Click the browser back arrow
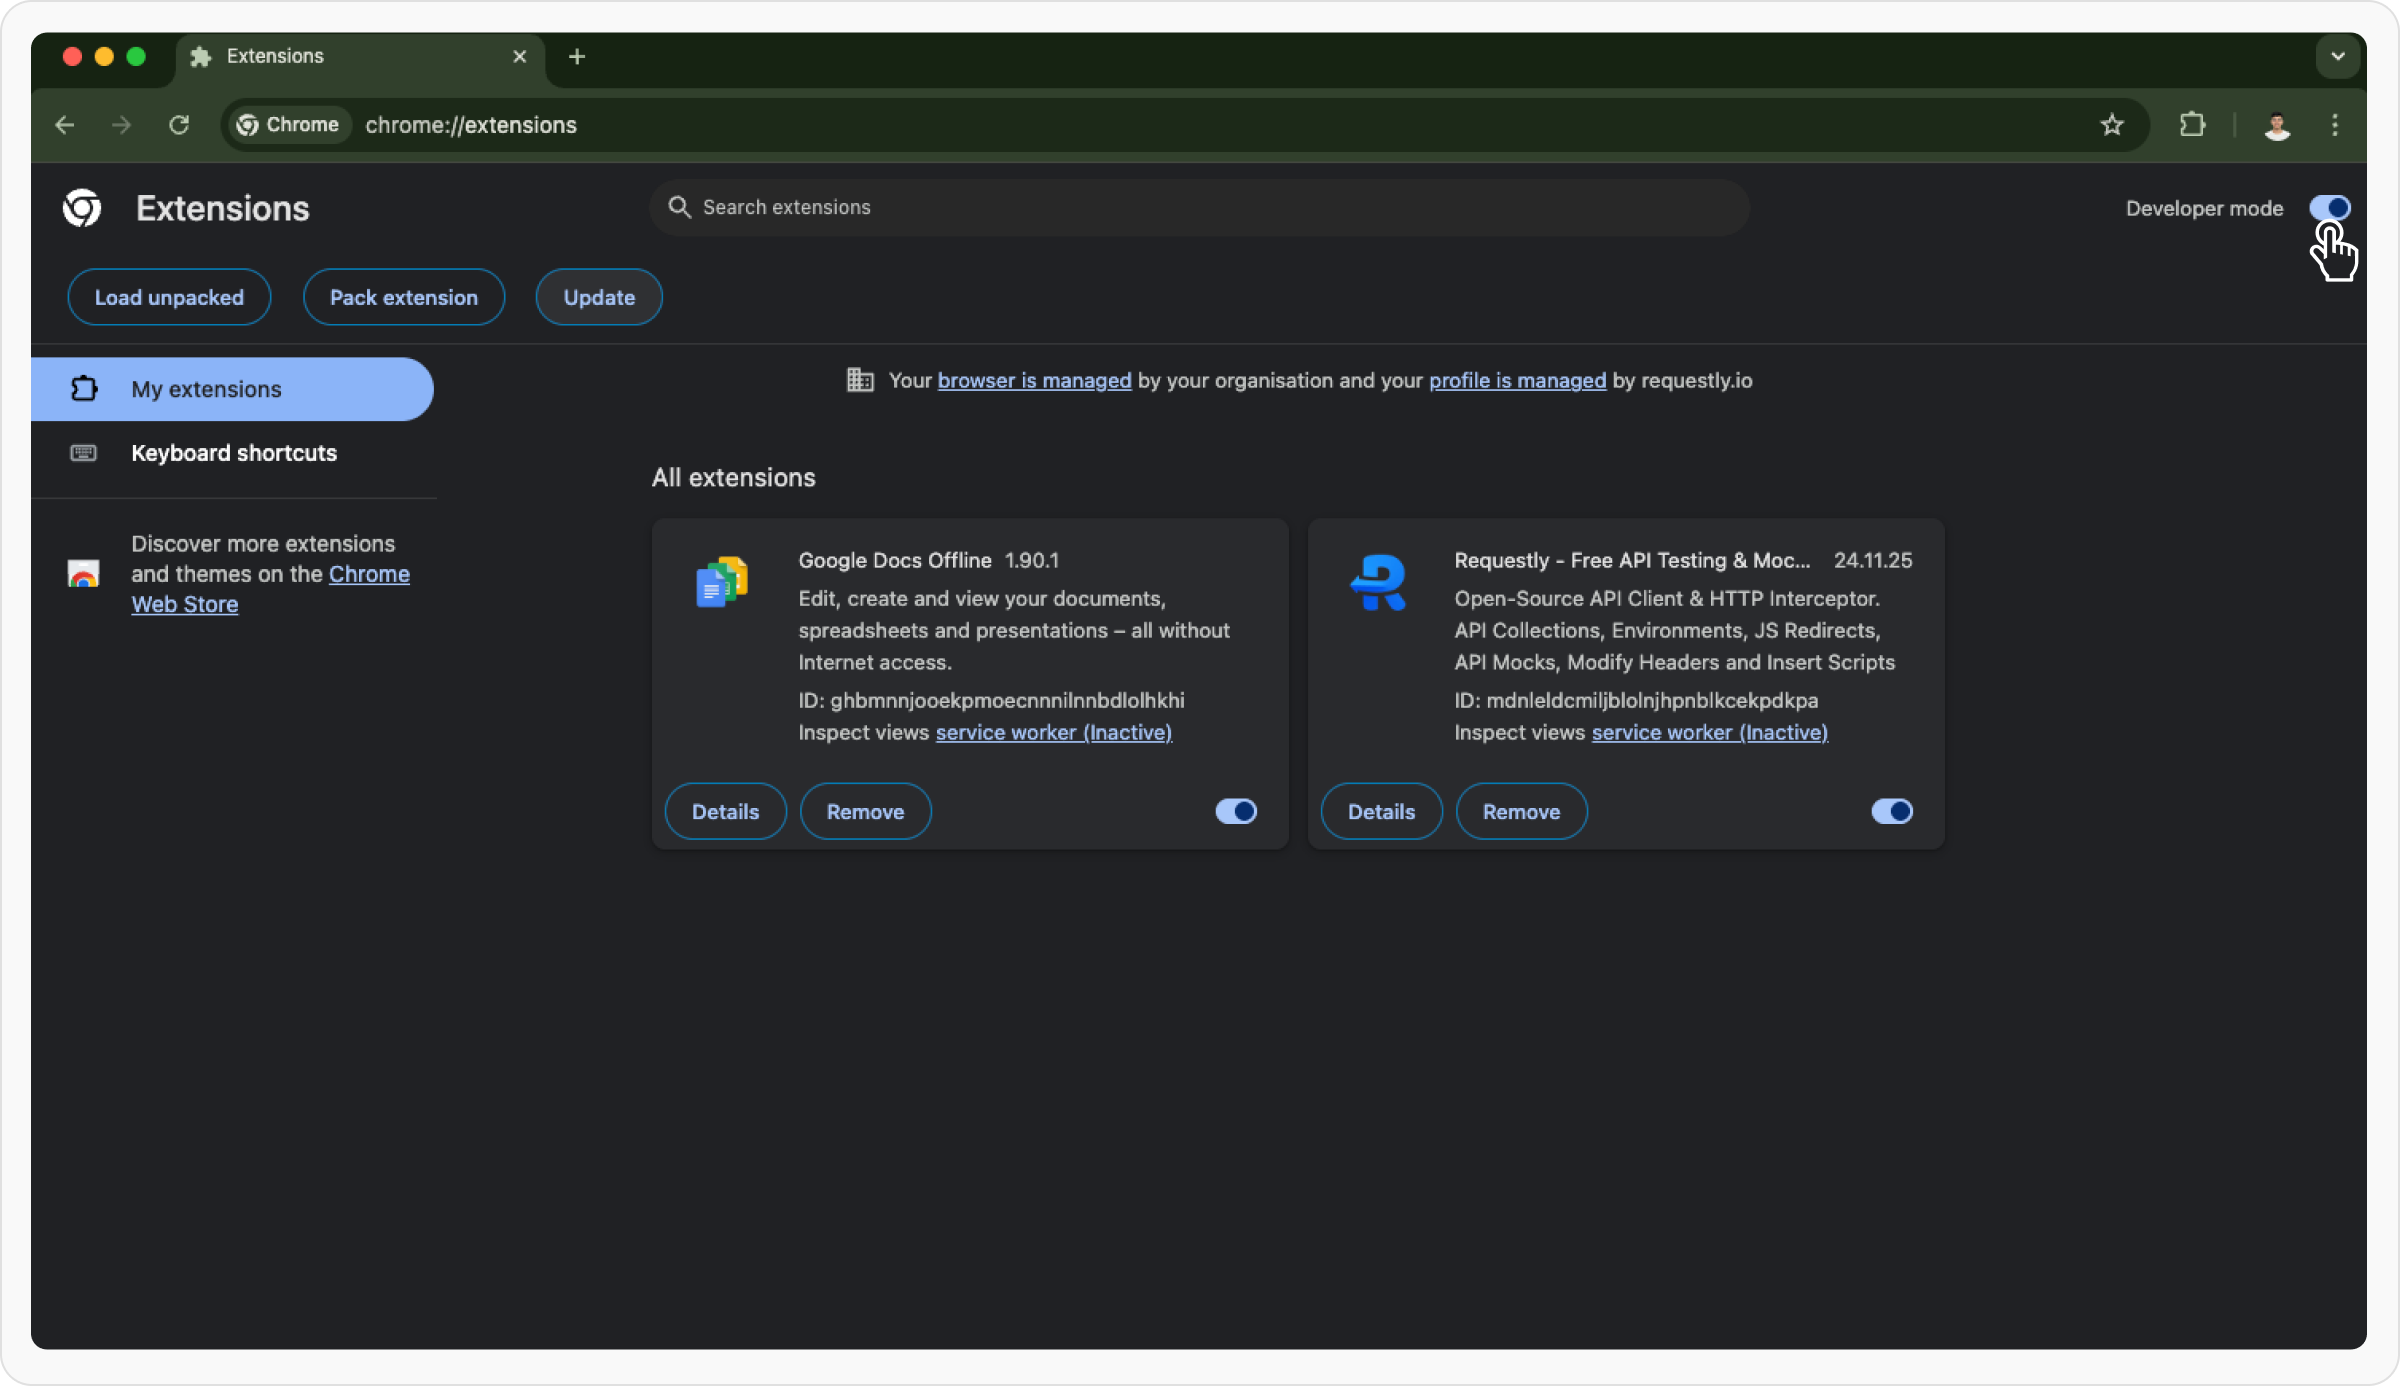This screenshot has height=1386, width=2400. (65, 125)
